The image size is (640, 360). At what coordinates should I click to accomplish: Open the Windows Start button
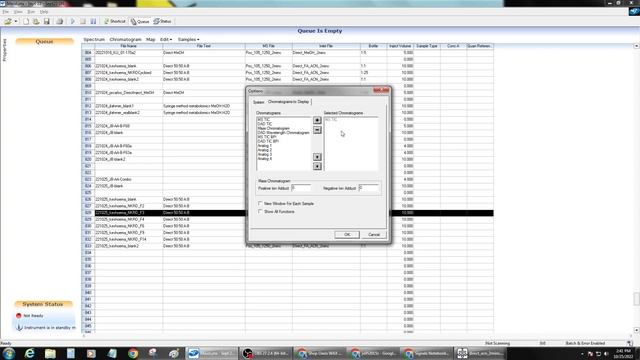tap(9, 353)
